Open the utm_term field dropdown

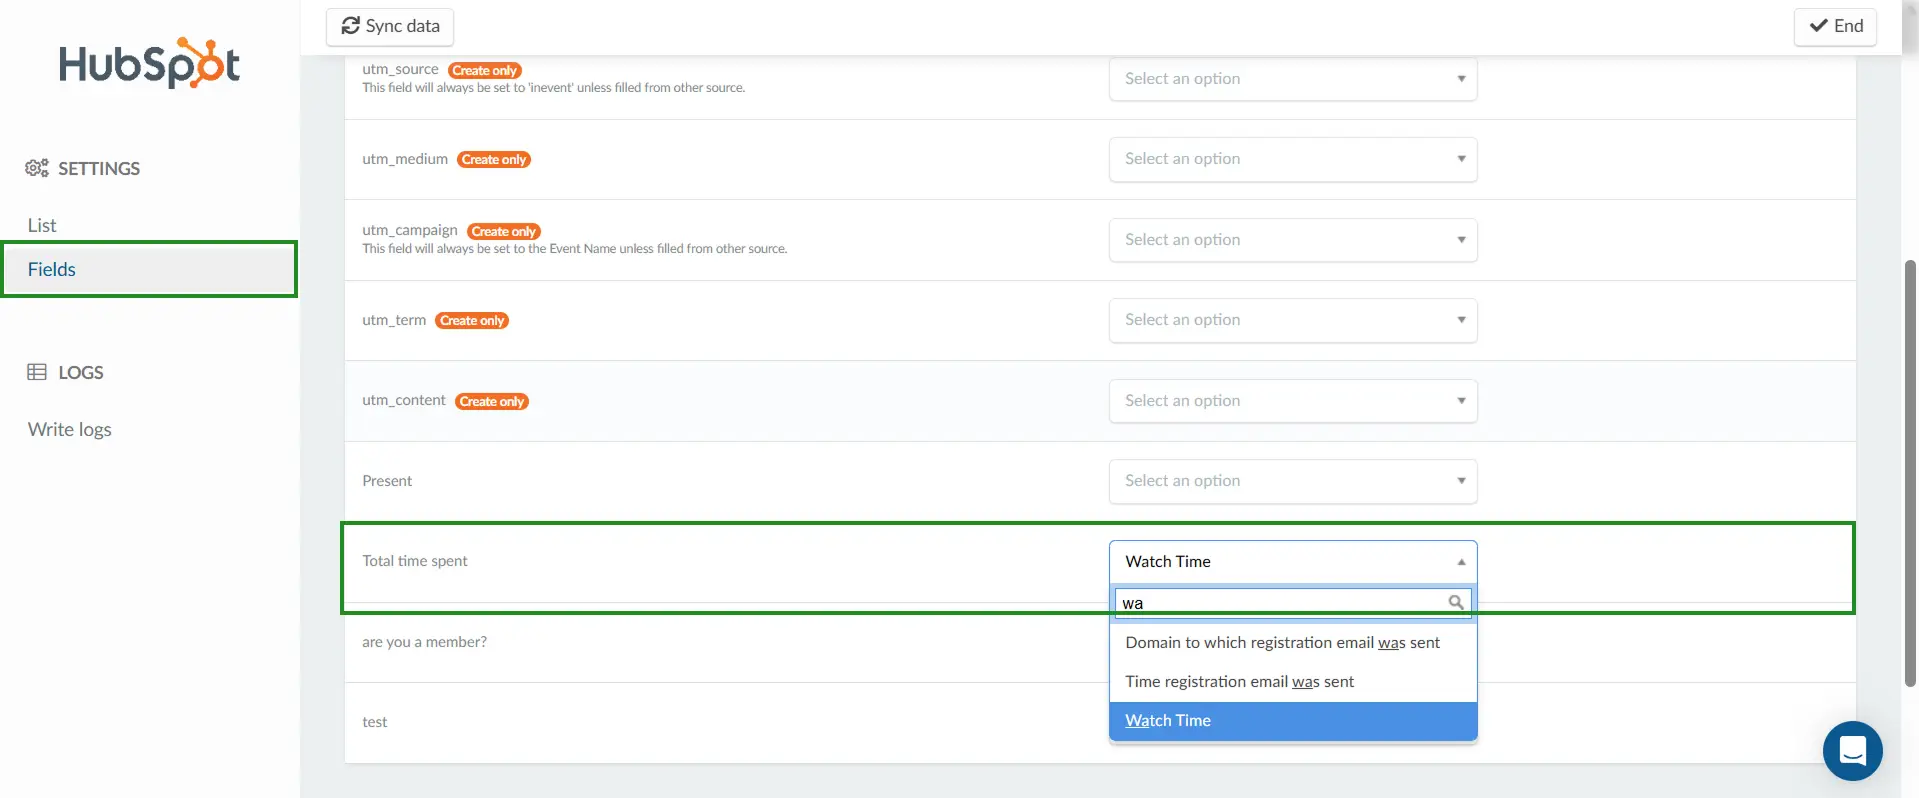click(x=1293, y=320)
